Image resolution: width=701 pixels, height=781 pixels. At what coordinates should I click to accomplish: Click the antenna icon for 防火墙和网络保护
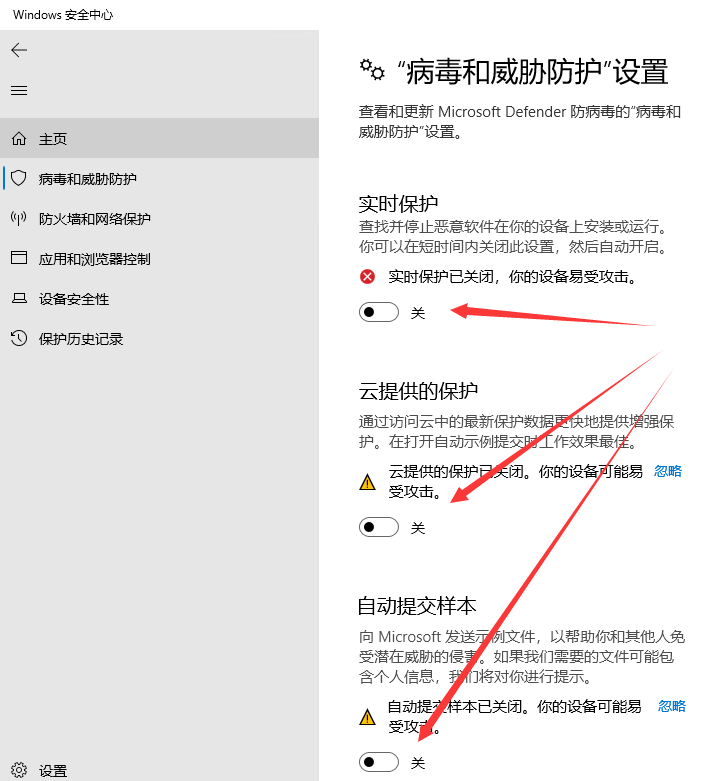(19, 218)
